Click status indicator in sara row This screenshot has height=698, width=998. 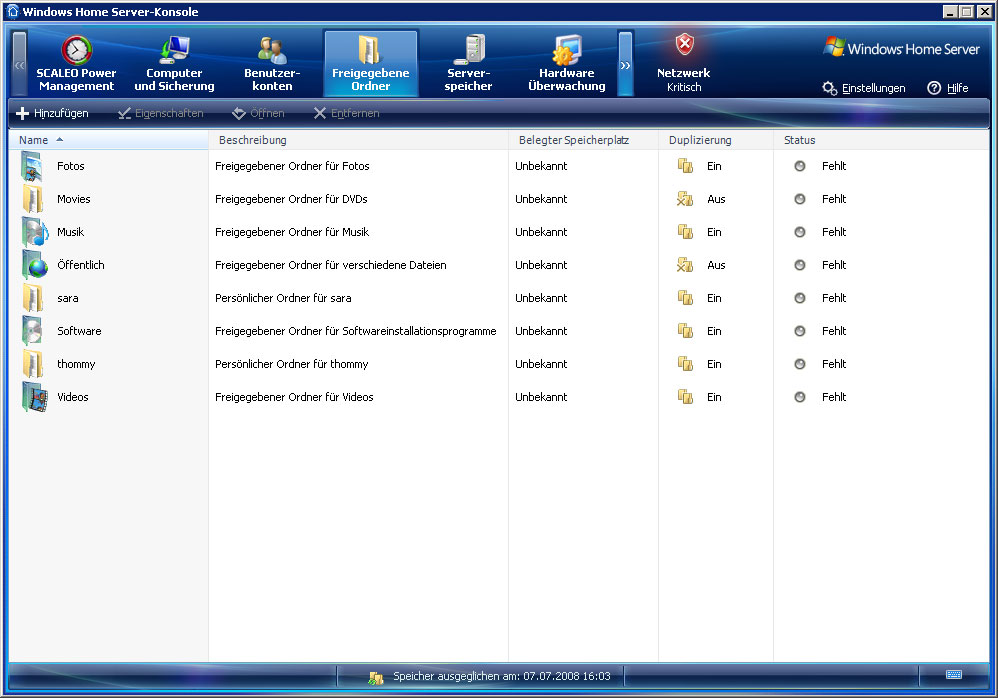pyautogui.click(x=800, y=298)
